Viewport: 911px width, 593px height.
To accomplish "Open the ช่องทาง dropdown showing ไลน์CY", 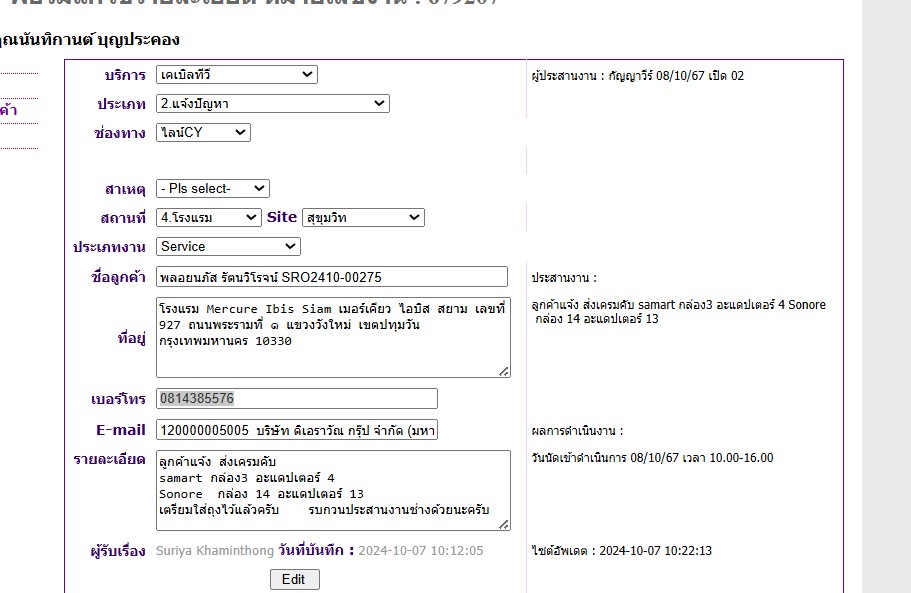I will 203,133.
